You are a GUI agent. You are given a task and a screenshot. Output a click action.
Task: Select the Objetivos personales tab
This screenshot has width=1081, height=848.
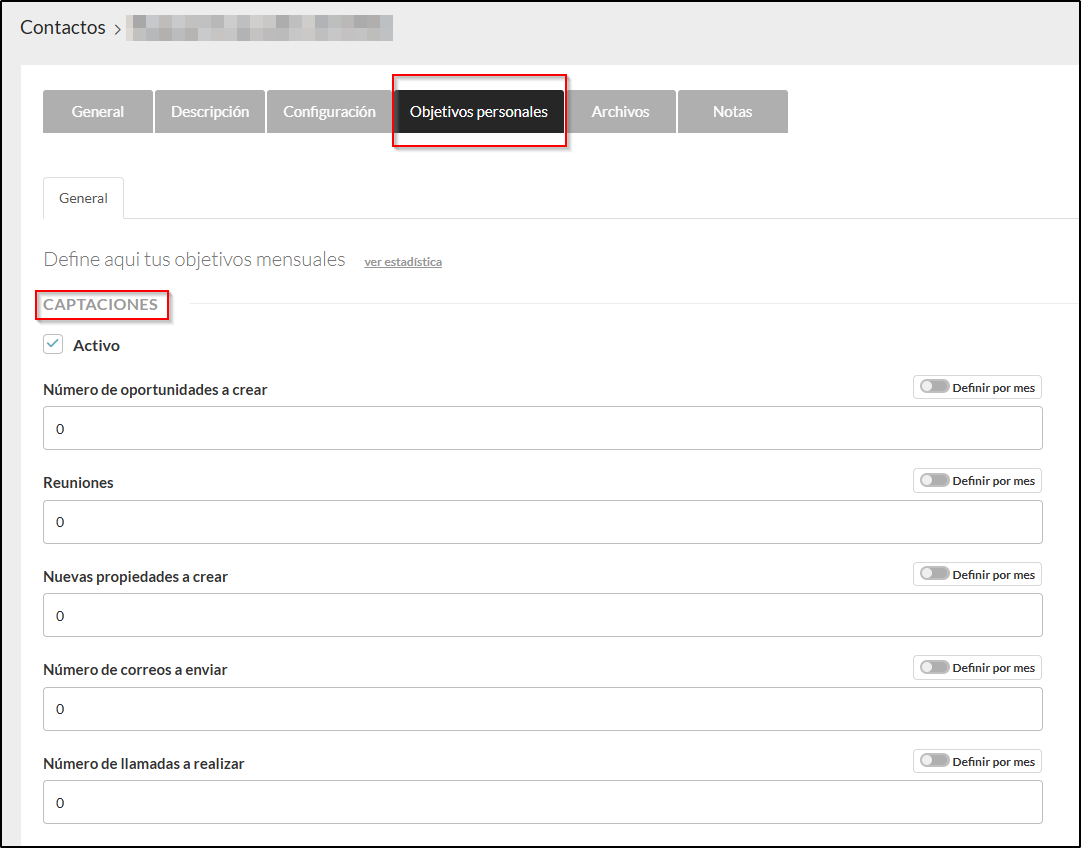(479, 112)
